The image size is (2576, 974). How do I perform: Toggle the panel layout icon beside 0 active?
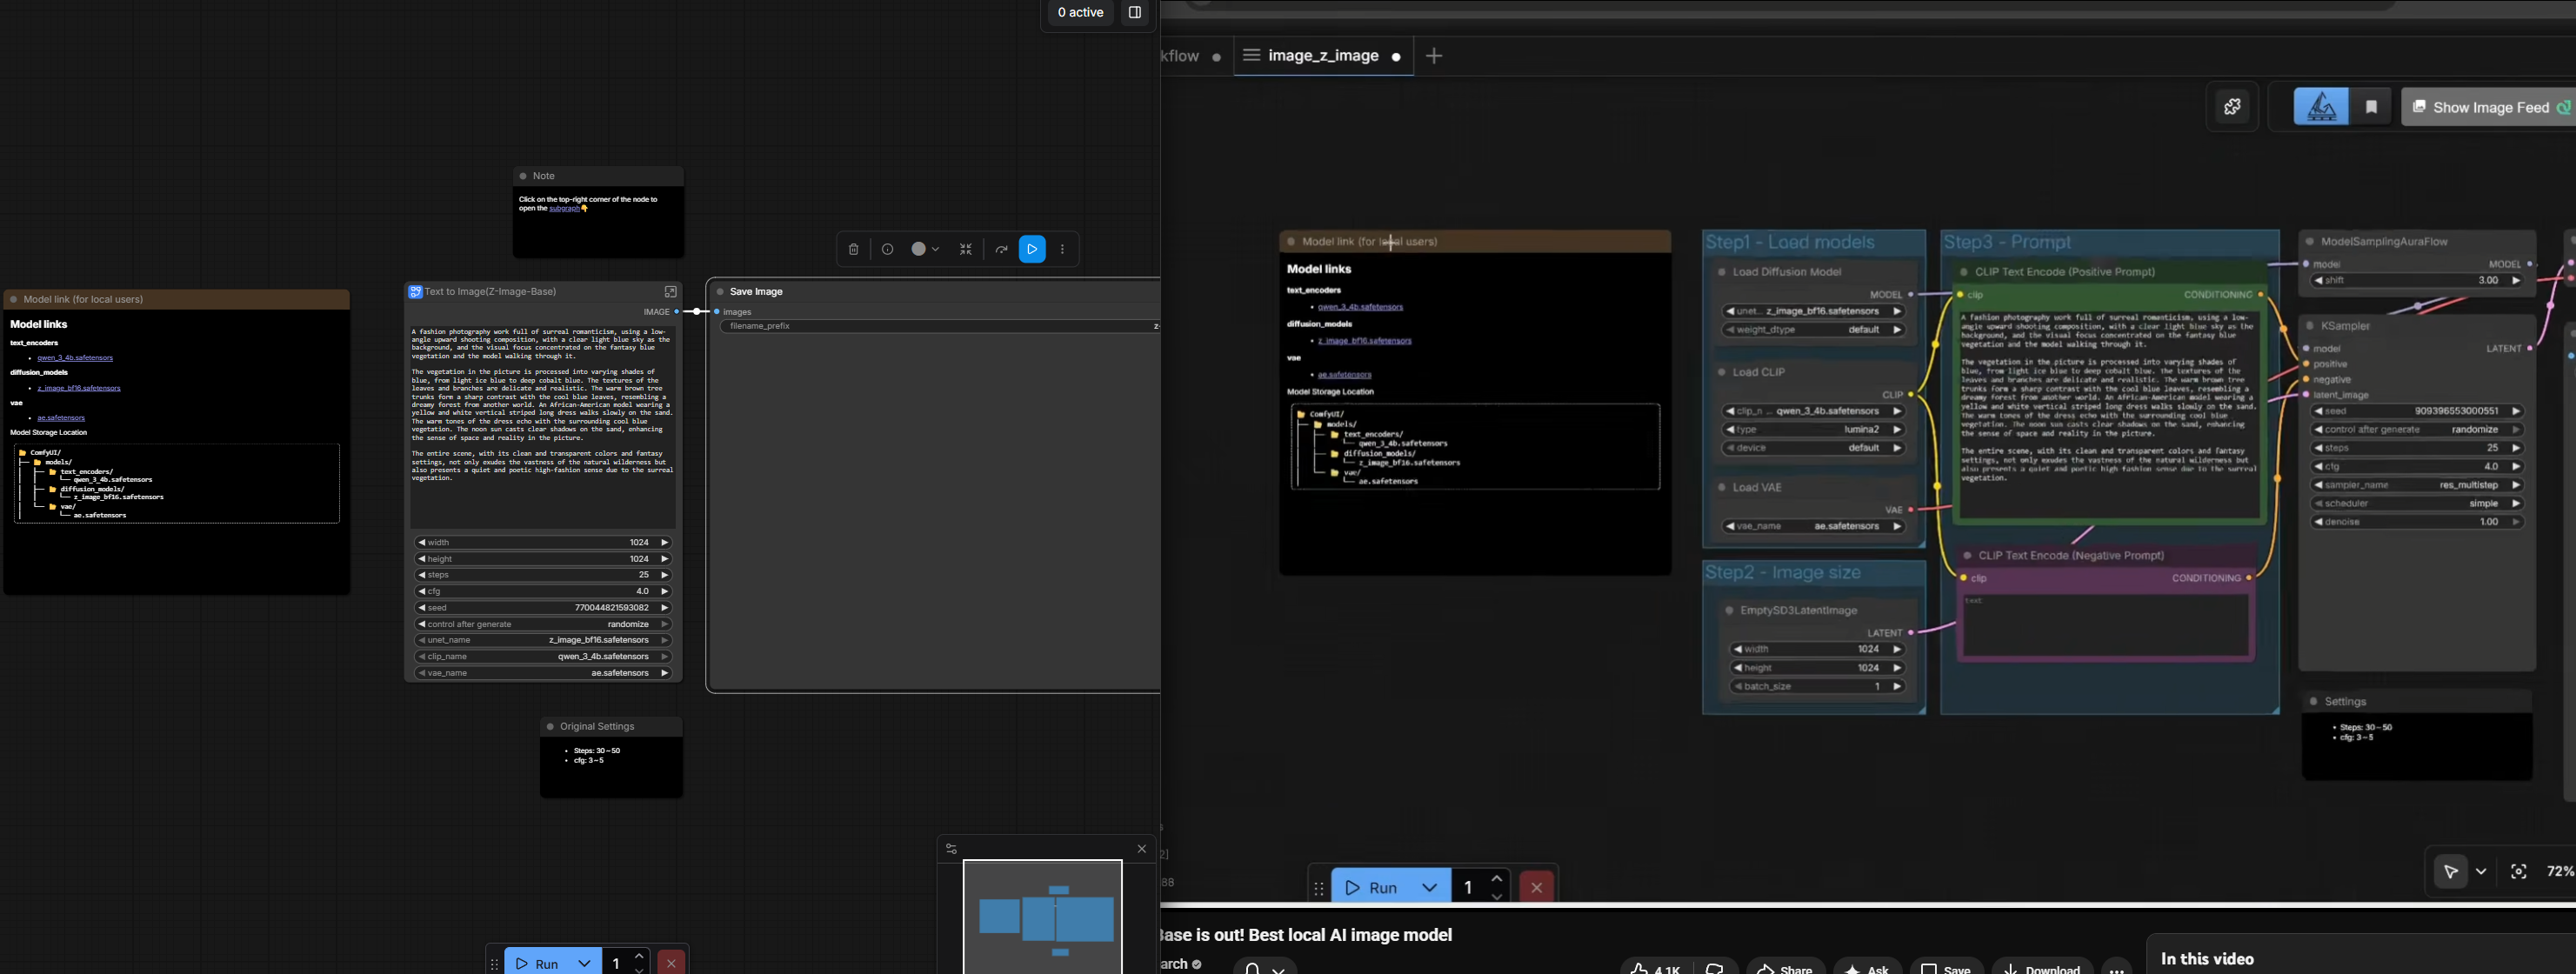1135,12
